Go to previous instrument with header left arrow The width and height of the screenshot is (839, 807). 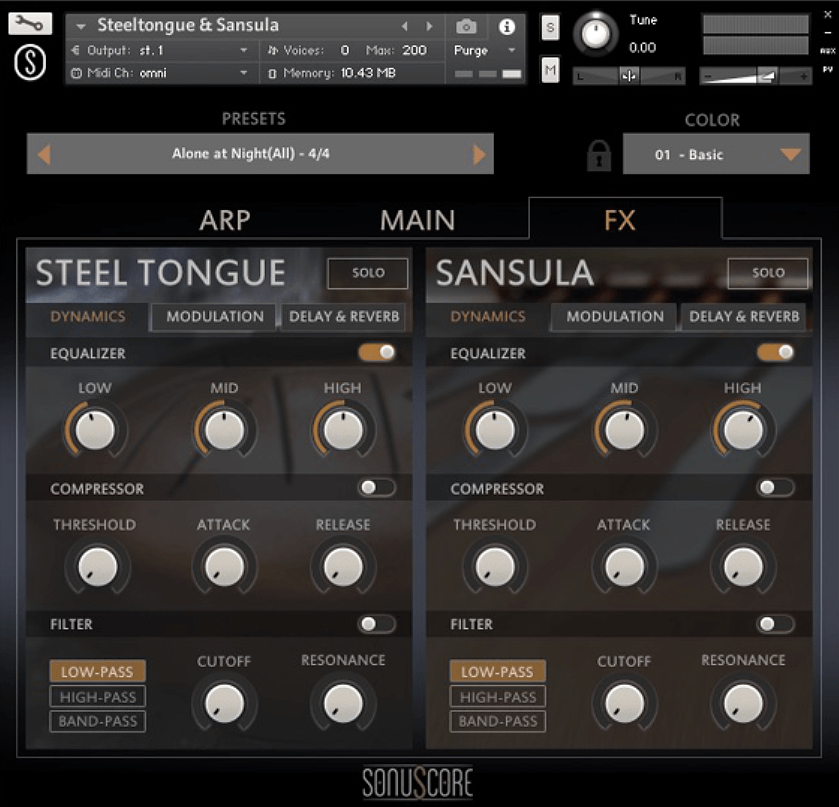tap(405, 26)
